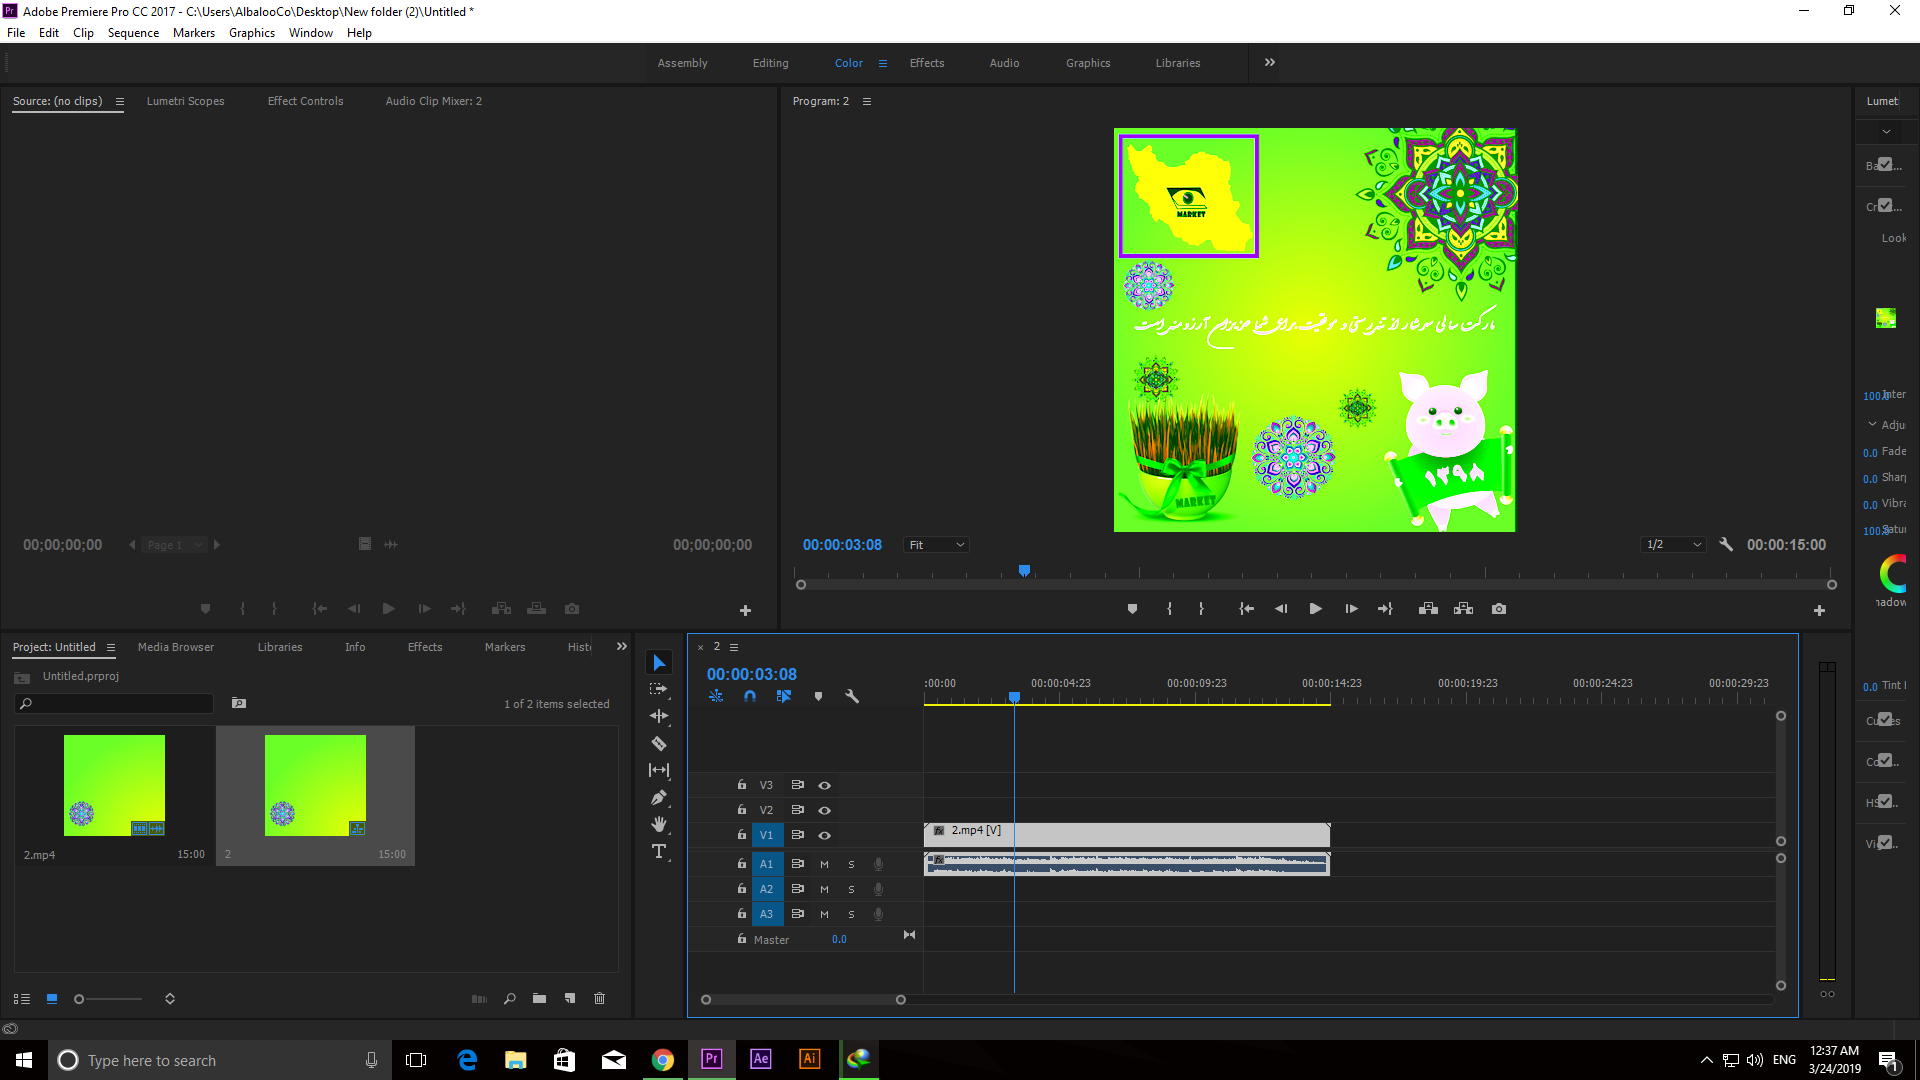Image resolution: width=1920 pixels, height=1080 pixels.
Task: Select the Razor tool in toolbar
Action: tap(659, 742)
